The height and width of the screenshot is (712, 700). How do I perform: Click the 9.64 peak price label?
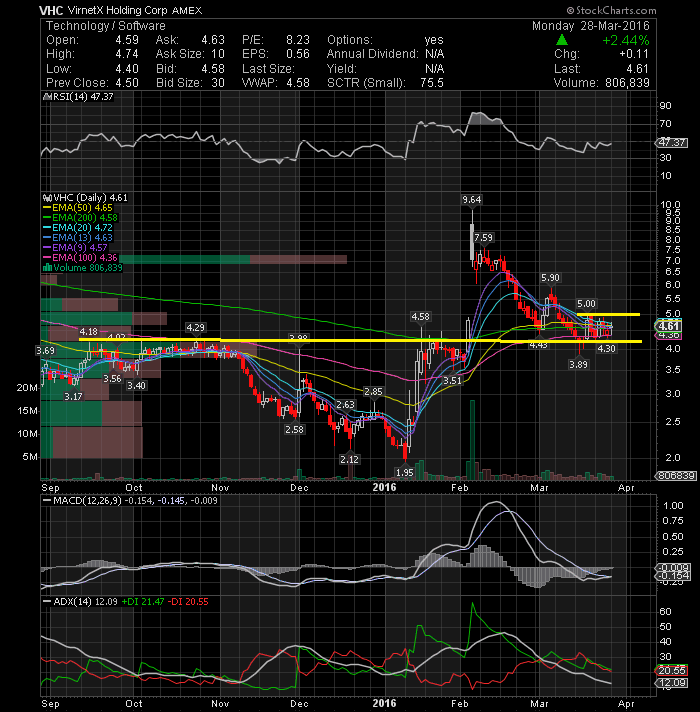tap(472, 200)
